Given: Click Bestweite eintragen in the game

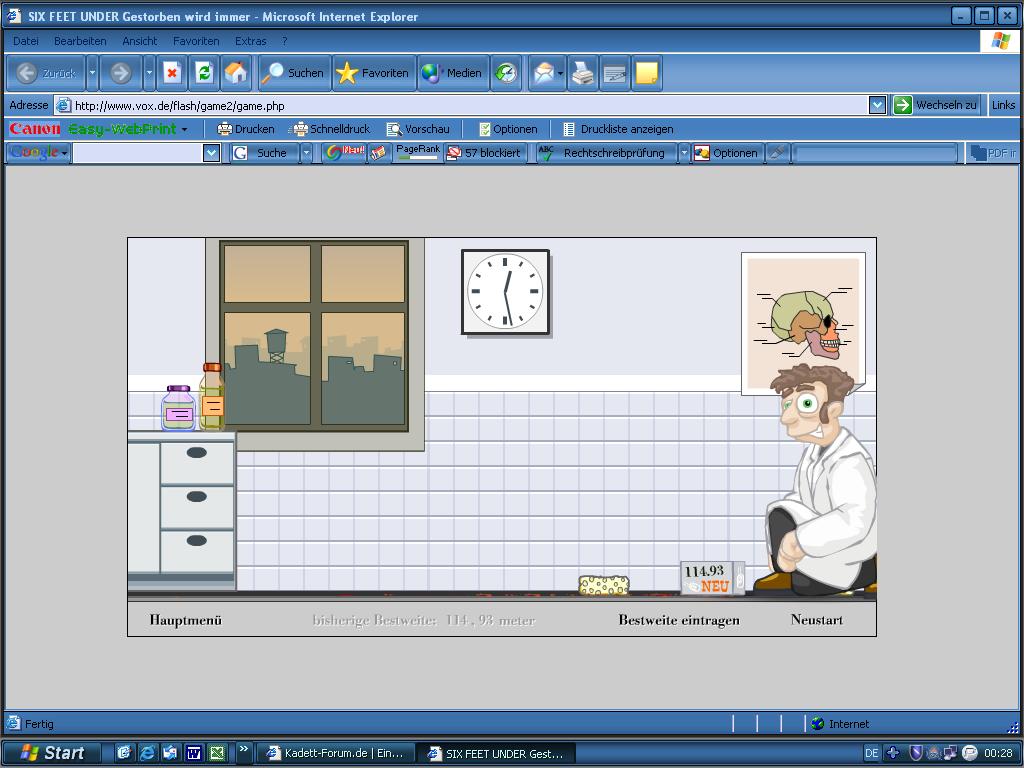Looking at the screenshot, I should (678, 620).
